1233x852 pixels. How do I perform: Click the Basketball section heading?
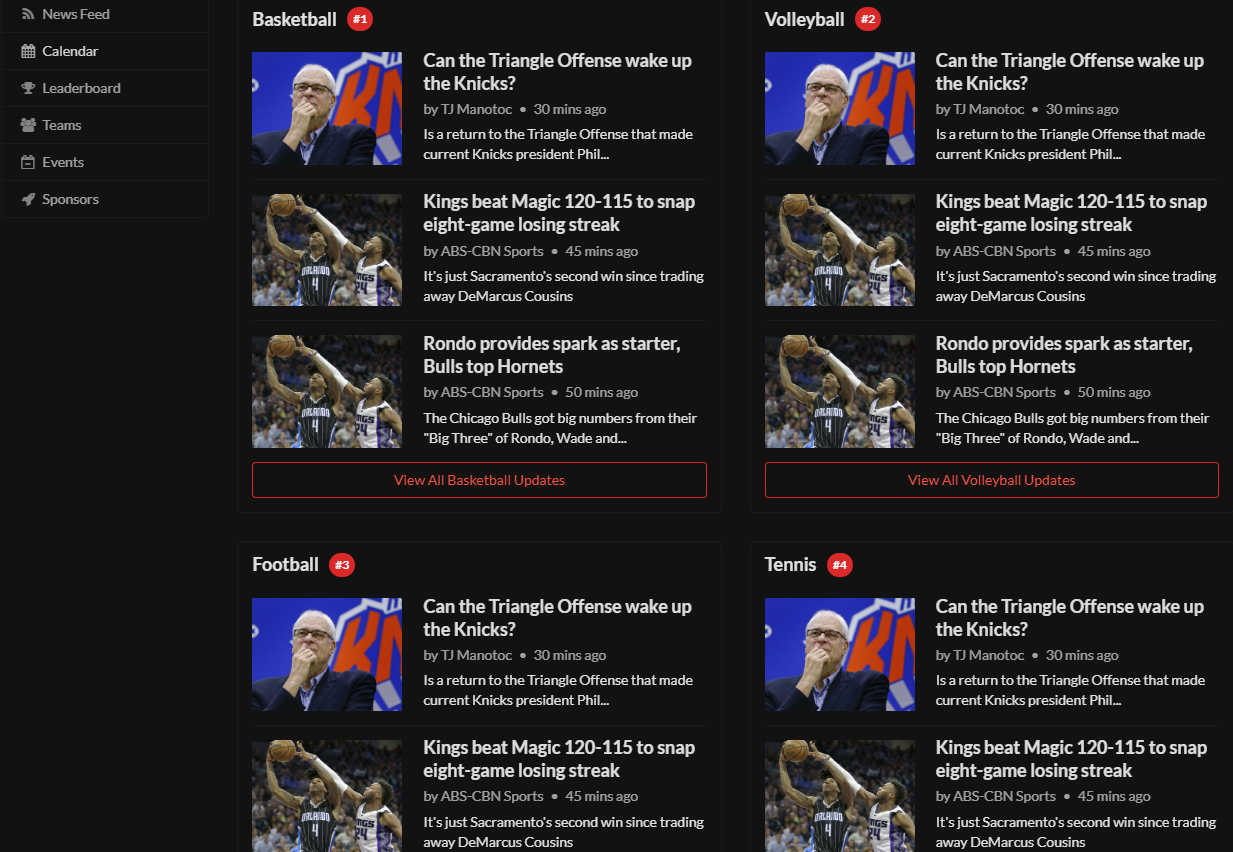coord(294,19)
